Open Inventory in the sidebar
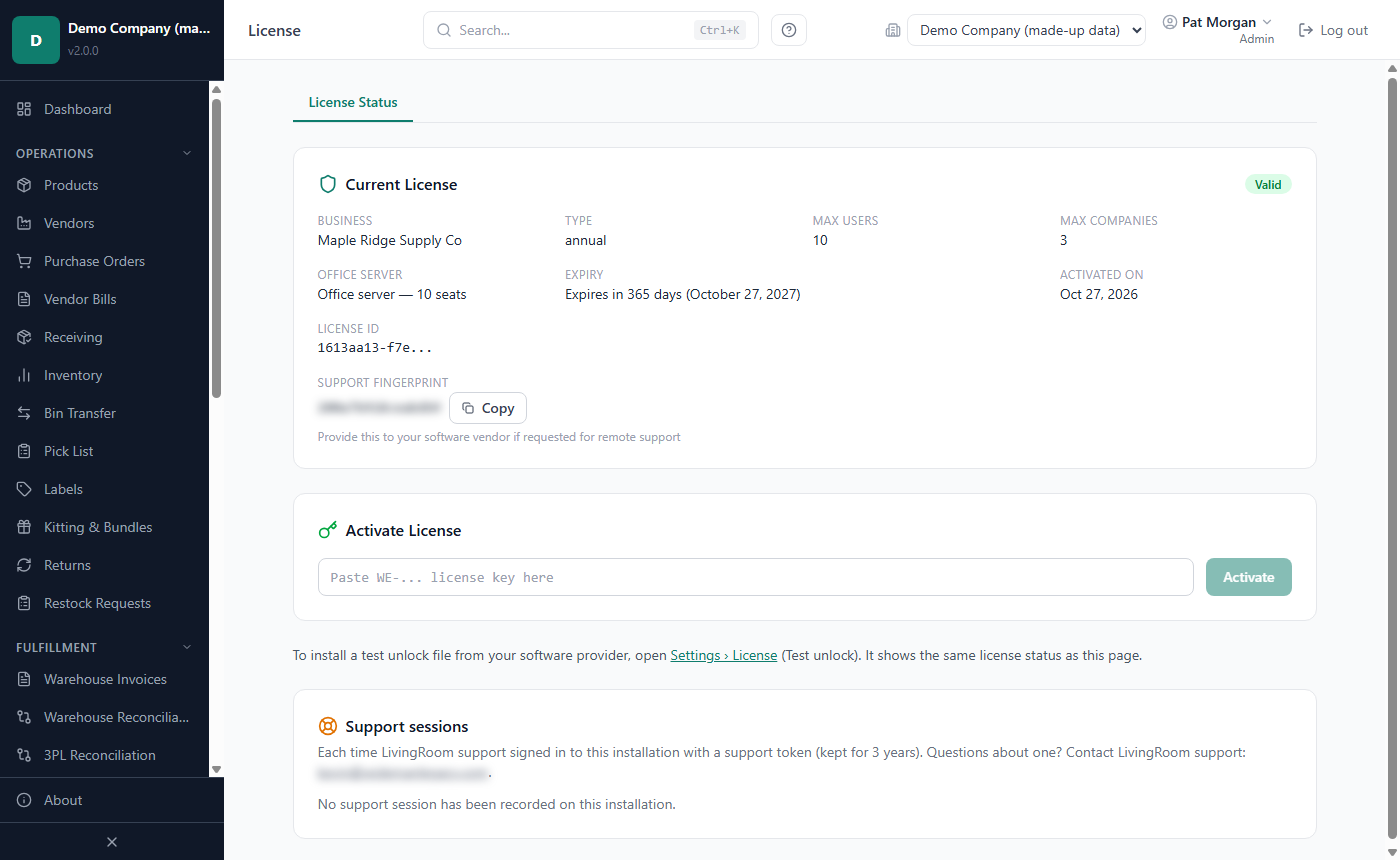This screenshot has height=860, width=1400. [x=105, y=375]
